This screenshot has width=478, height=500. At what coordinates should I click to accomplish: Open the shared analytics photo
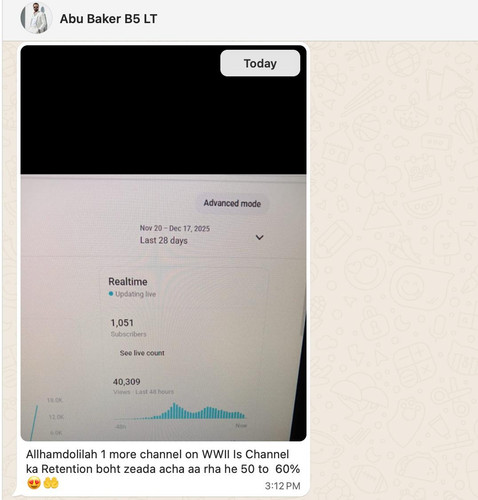(x=163, y=243)
